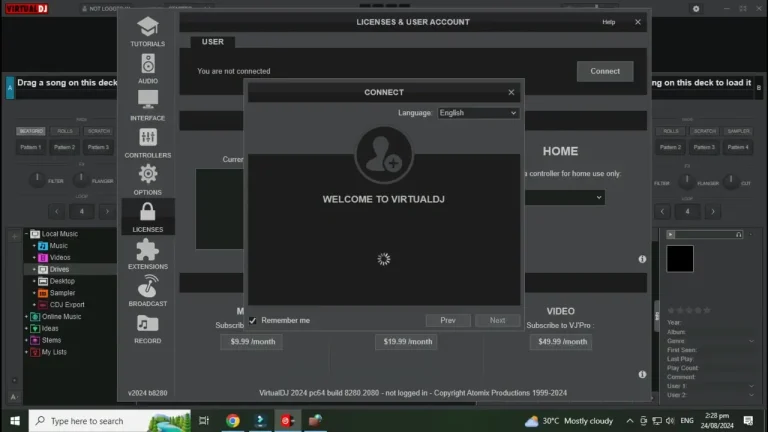Open the Genre field dropdown

pos(751,341)
